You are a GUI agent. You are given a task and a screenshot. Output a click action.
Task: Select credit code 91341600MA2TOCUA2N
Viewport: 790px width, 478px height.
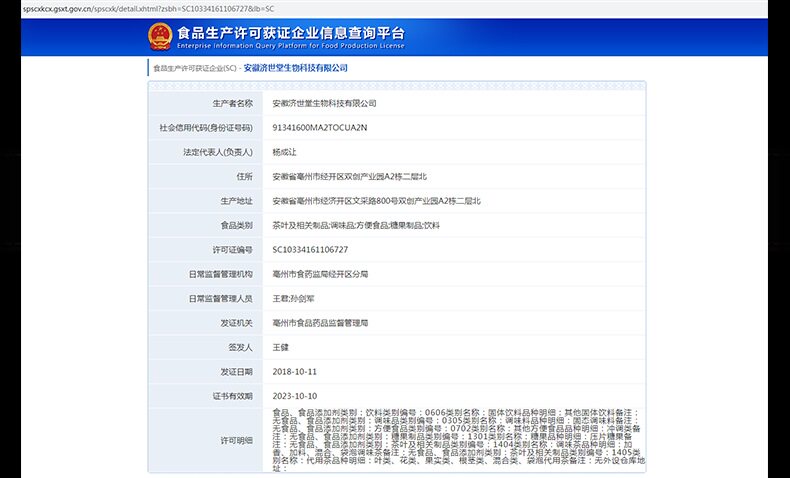pos(320,128)
